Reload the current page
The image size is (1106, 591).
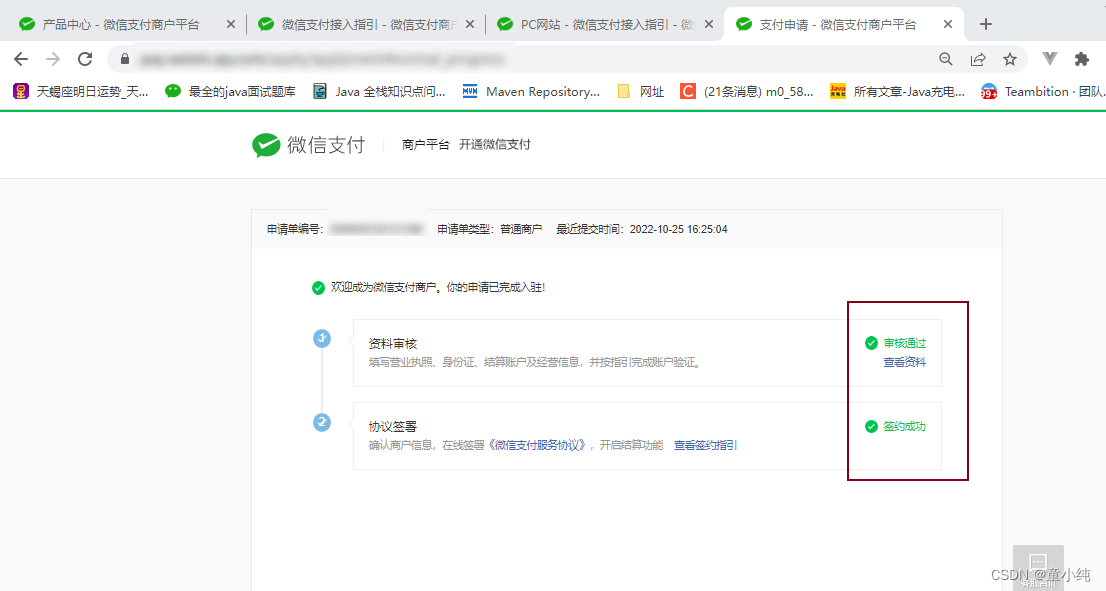(85, 59)
